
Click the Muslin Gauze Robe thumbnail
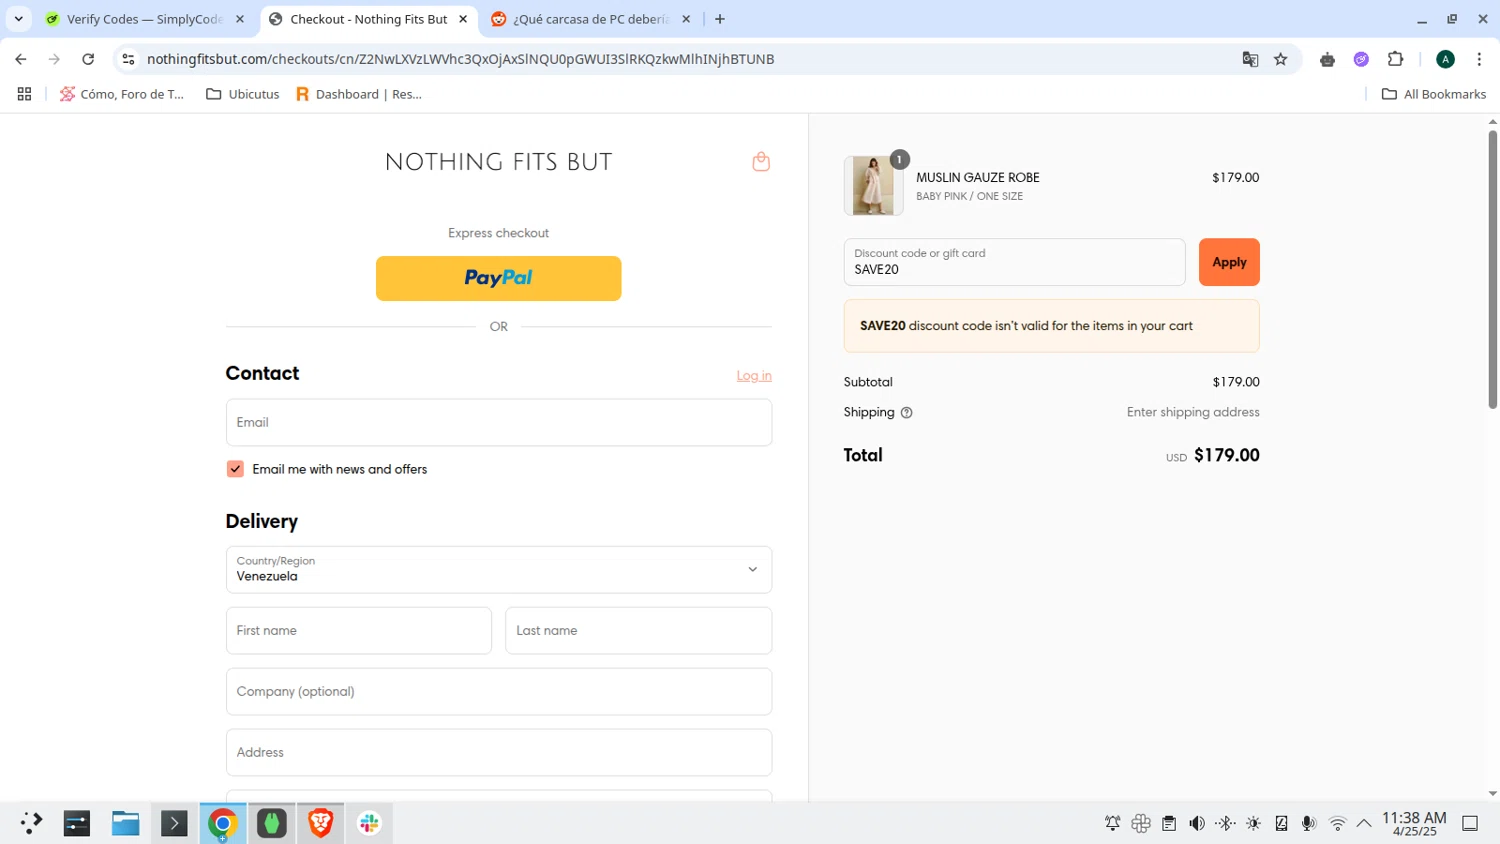click(x=873, y=186)
